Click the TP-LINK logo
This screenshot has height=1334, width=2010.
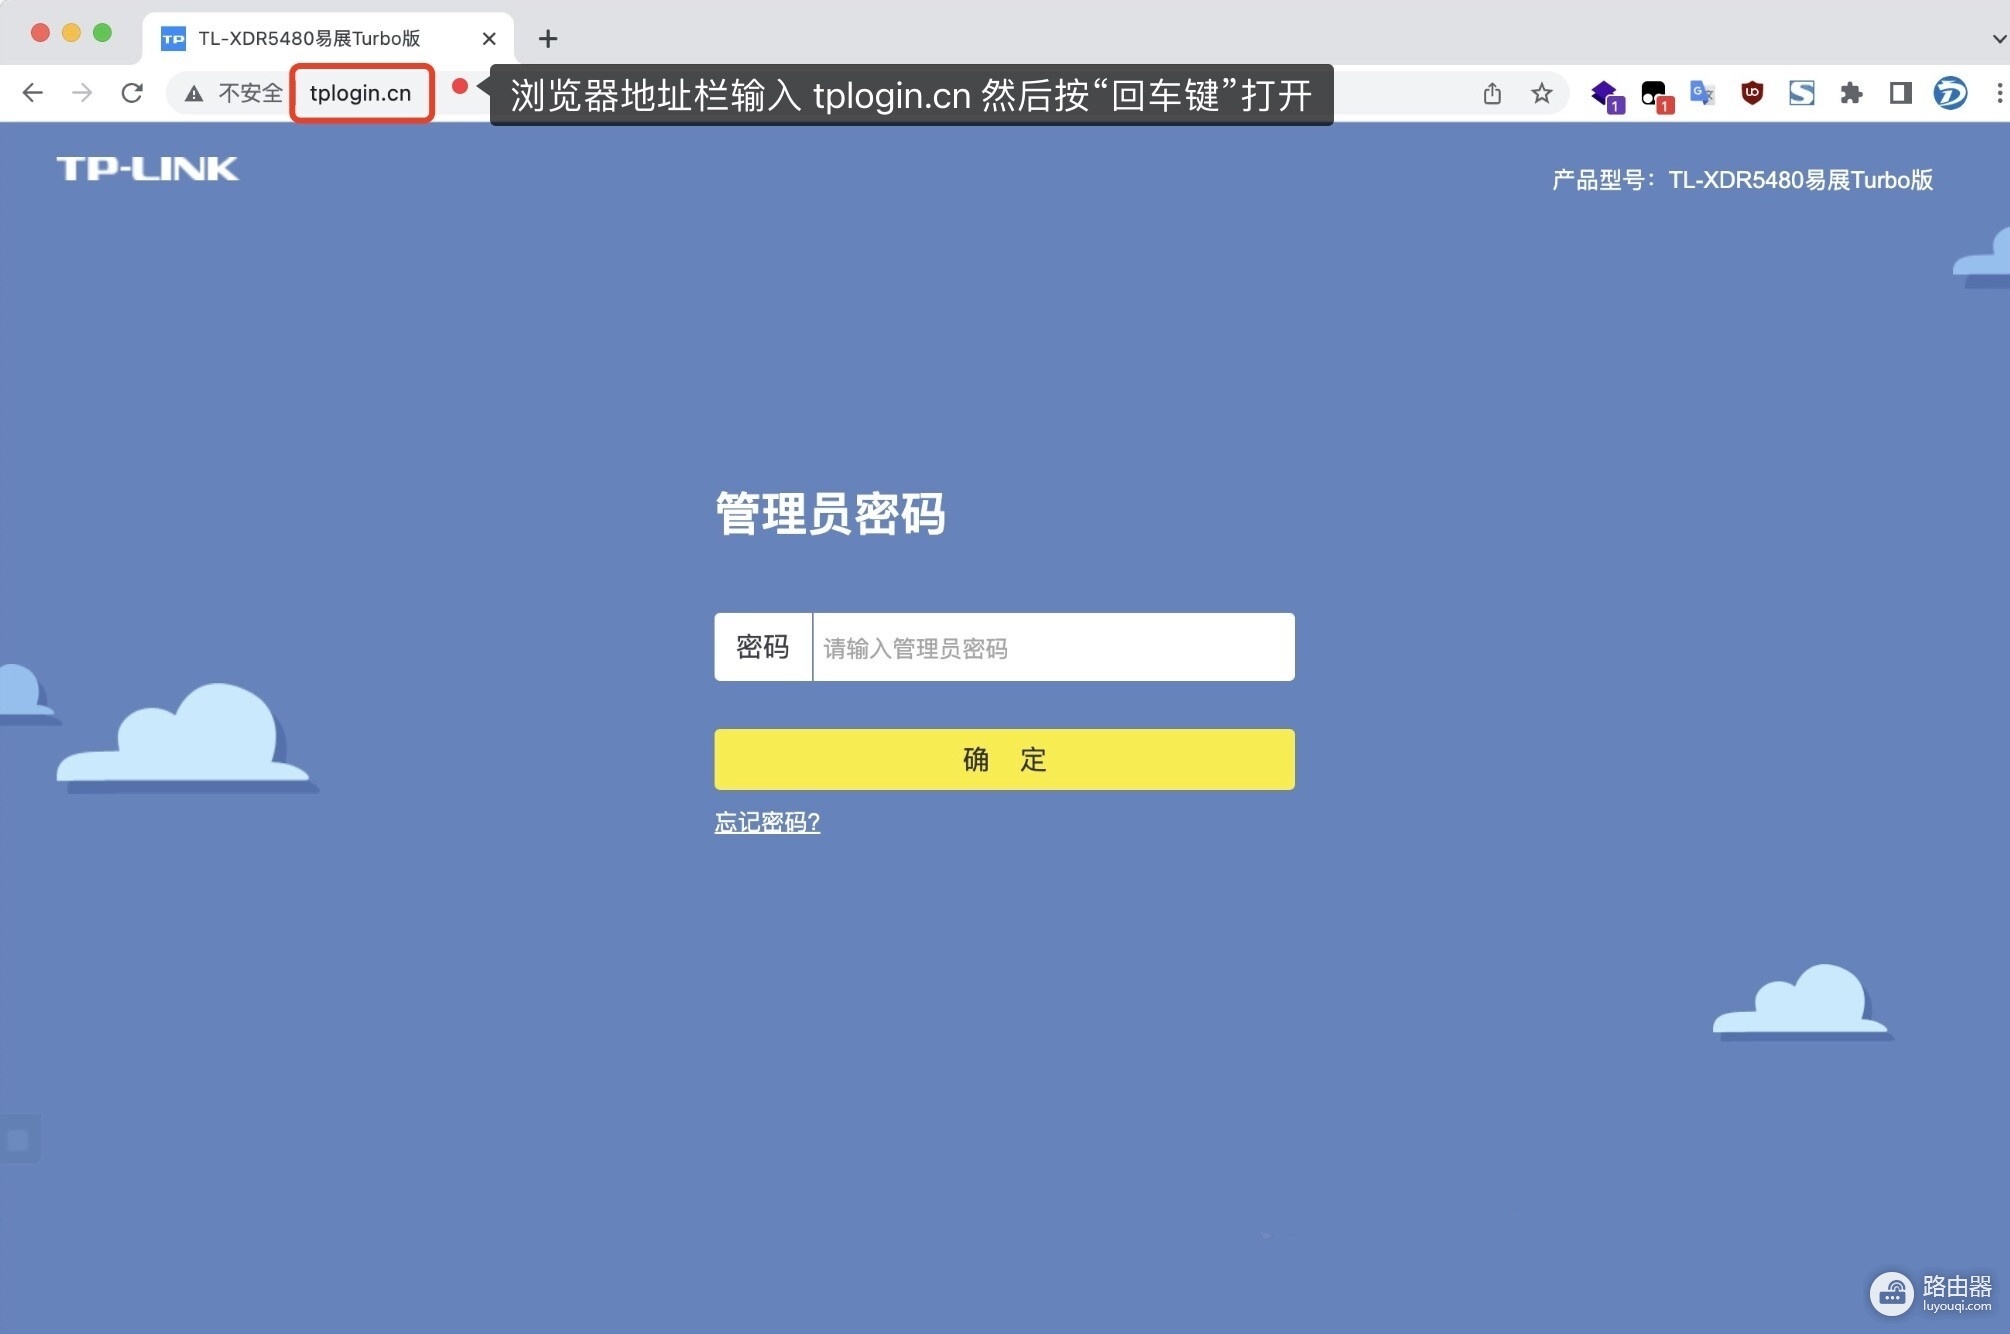click(148, 169)
